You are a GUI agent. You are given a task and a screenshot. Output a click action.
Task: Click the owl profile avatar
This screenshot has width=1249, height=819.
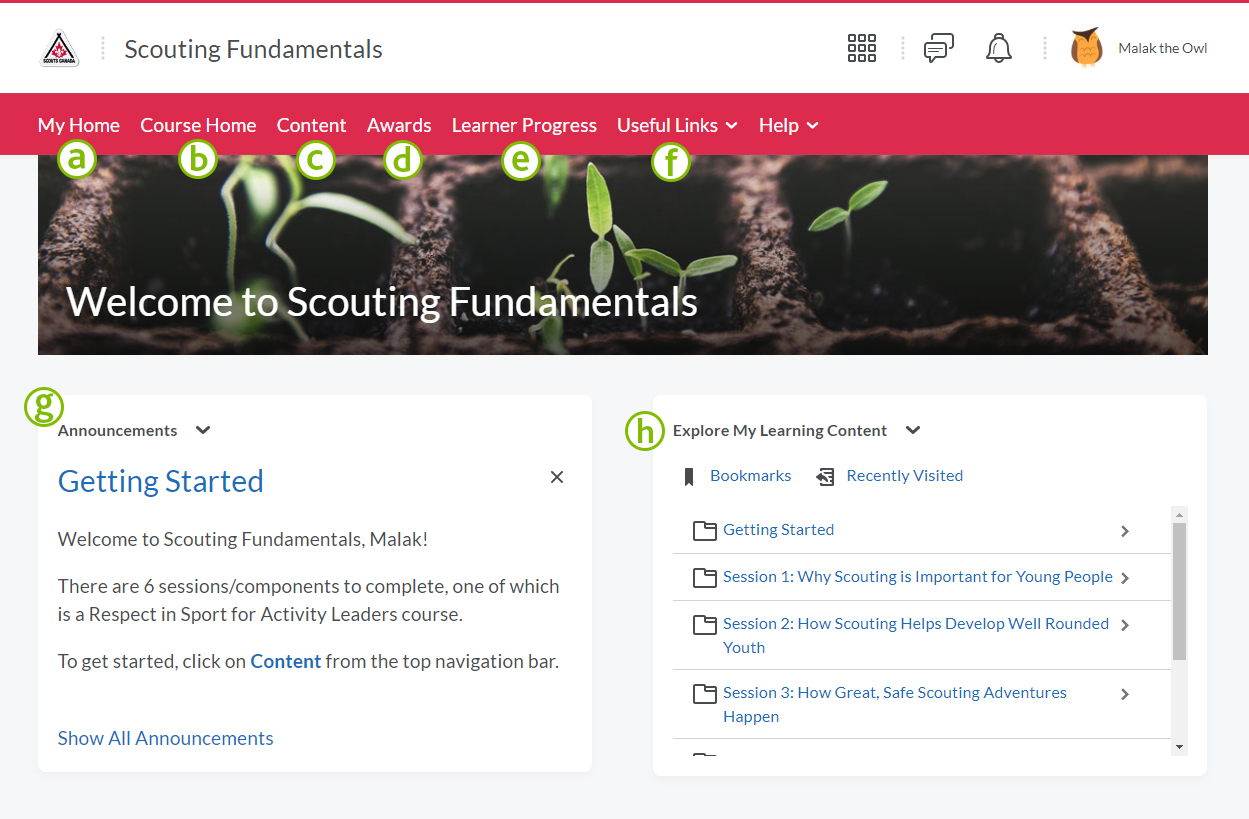1086,48
